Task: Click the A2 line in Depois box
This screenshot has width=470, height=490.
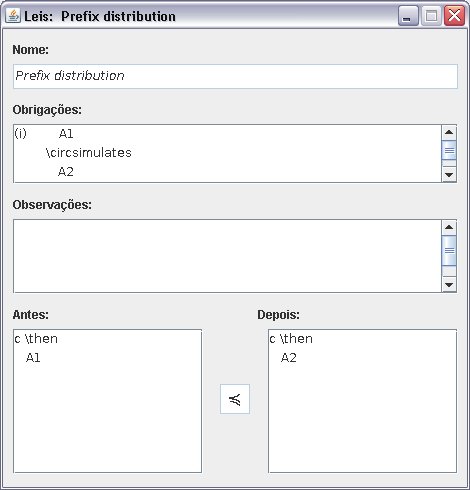Action: coord(289,358)
